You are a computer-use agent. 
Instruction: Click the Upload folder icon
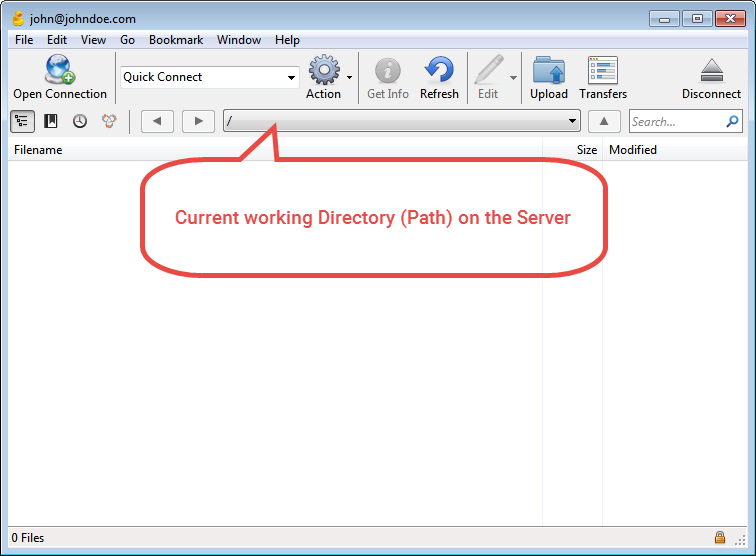pyautogui.click(x=549, y=70)
